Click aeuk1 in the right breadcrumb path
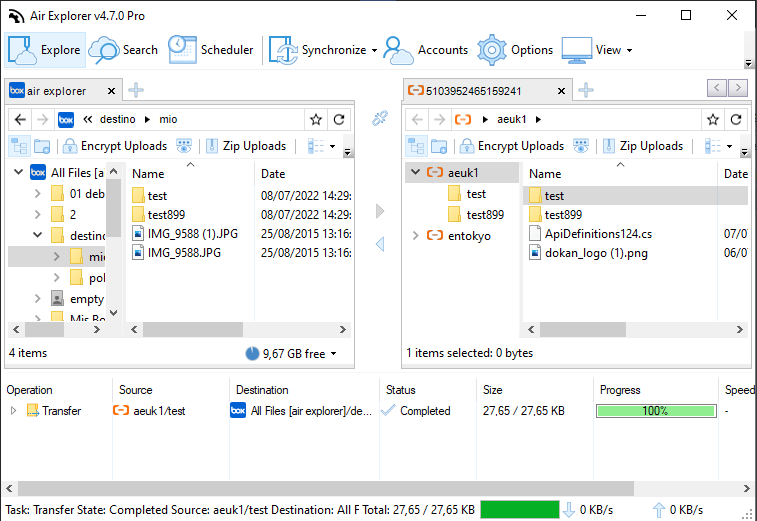The image size is (757, 521). [x=511, y=119]
